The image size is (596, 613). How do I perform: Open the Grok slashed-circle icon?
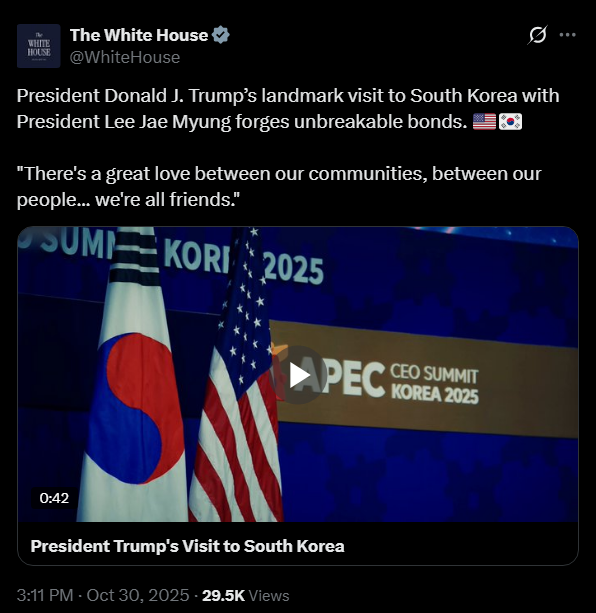537,35
